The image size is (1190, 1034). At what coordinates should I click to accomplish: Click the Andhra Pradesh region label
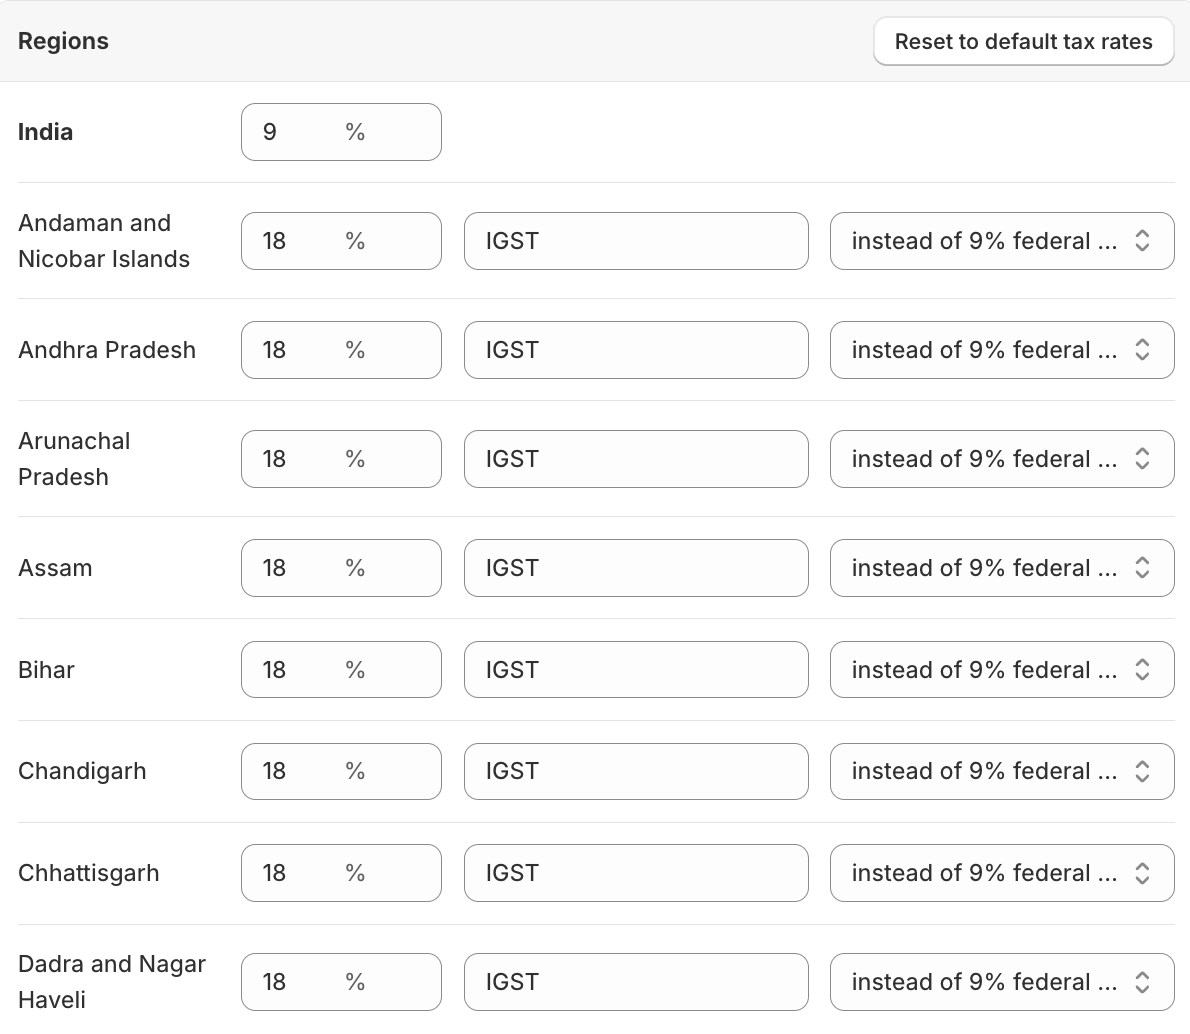click(x=107, y=350)
